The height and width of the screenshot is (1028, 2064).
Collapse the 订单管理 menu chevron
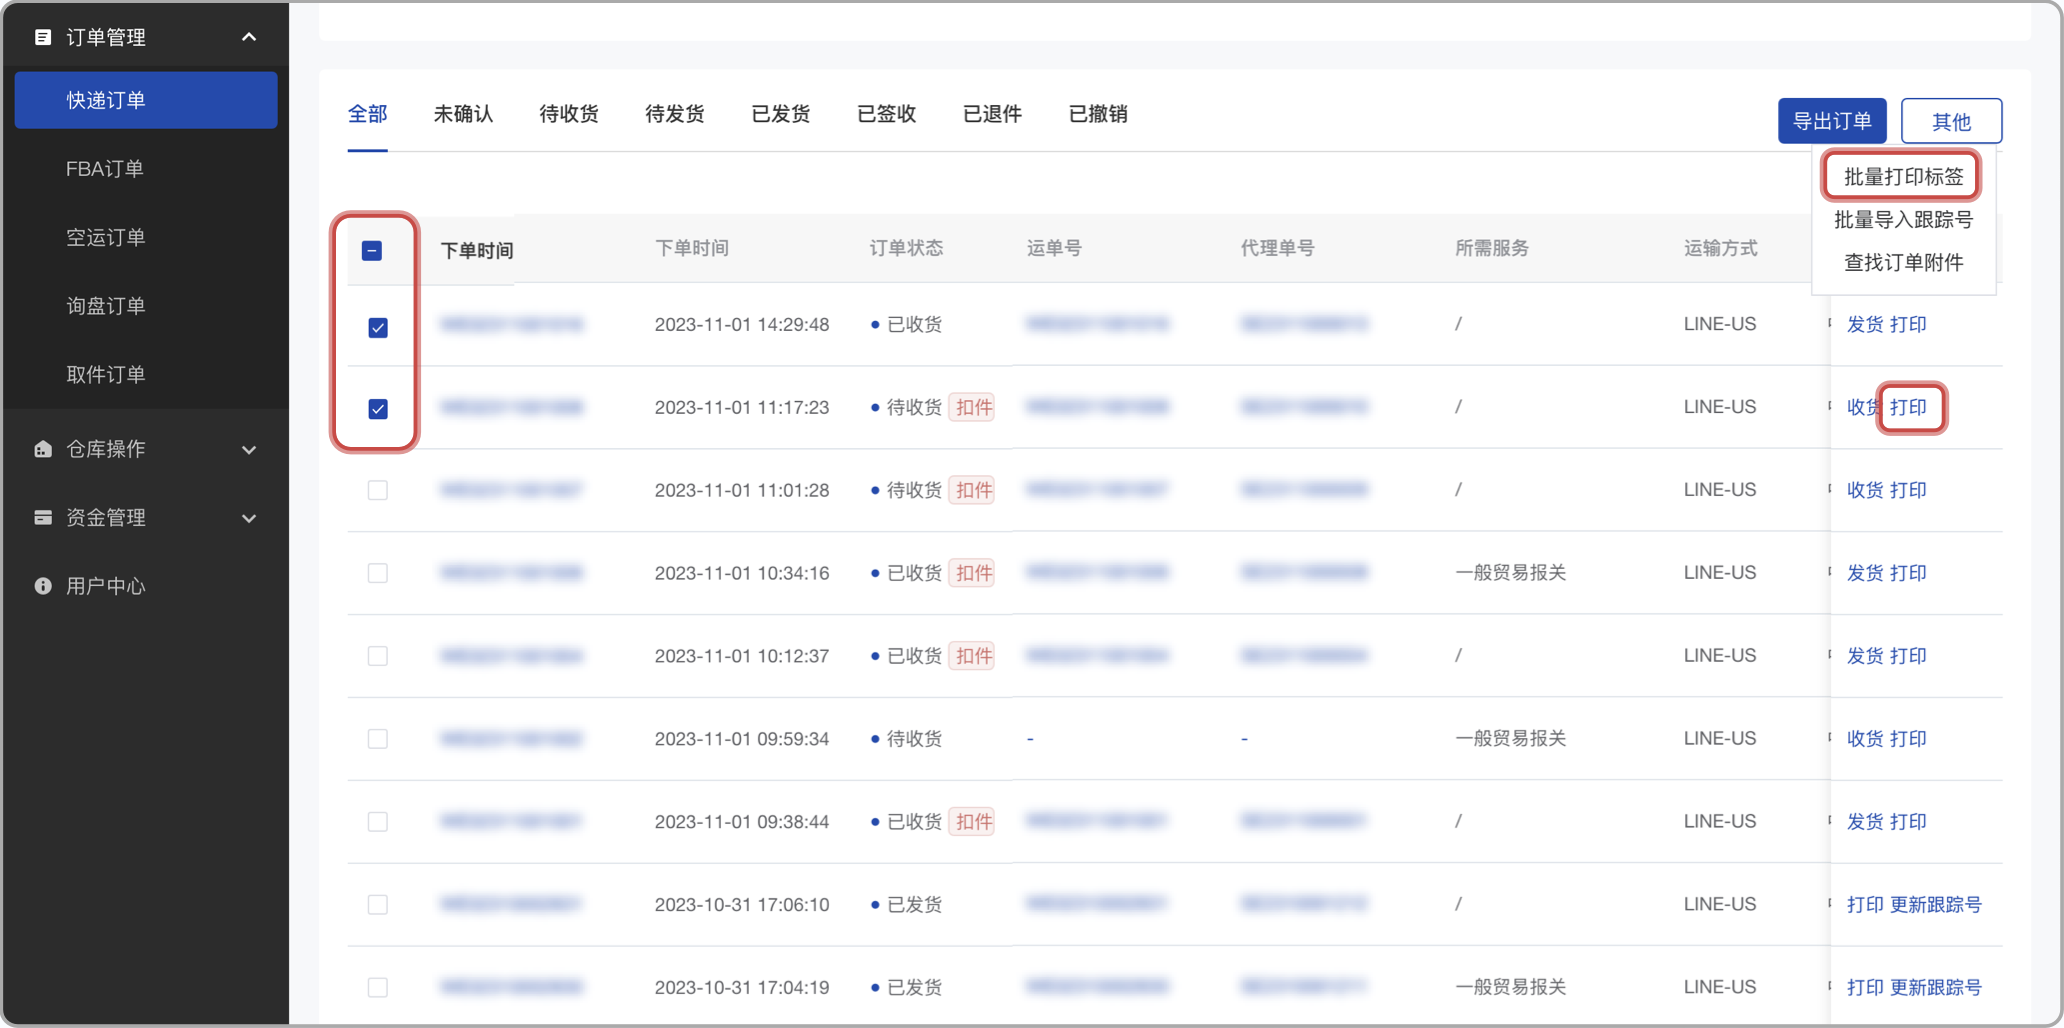point(249,37)
